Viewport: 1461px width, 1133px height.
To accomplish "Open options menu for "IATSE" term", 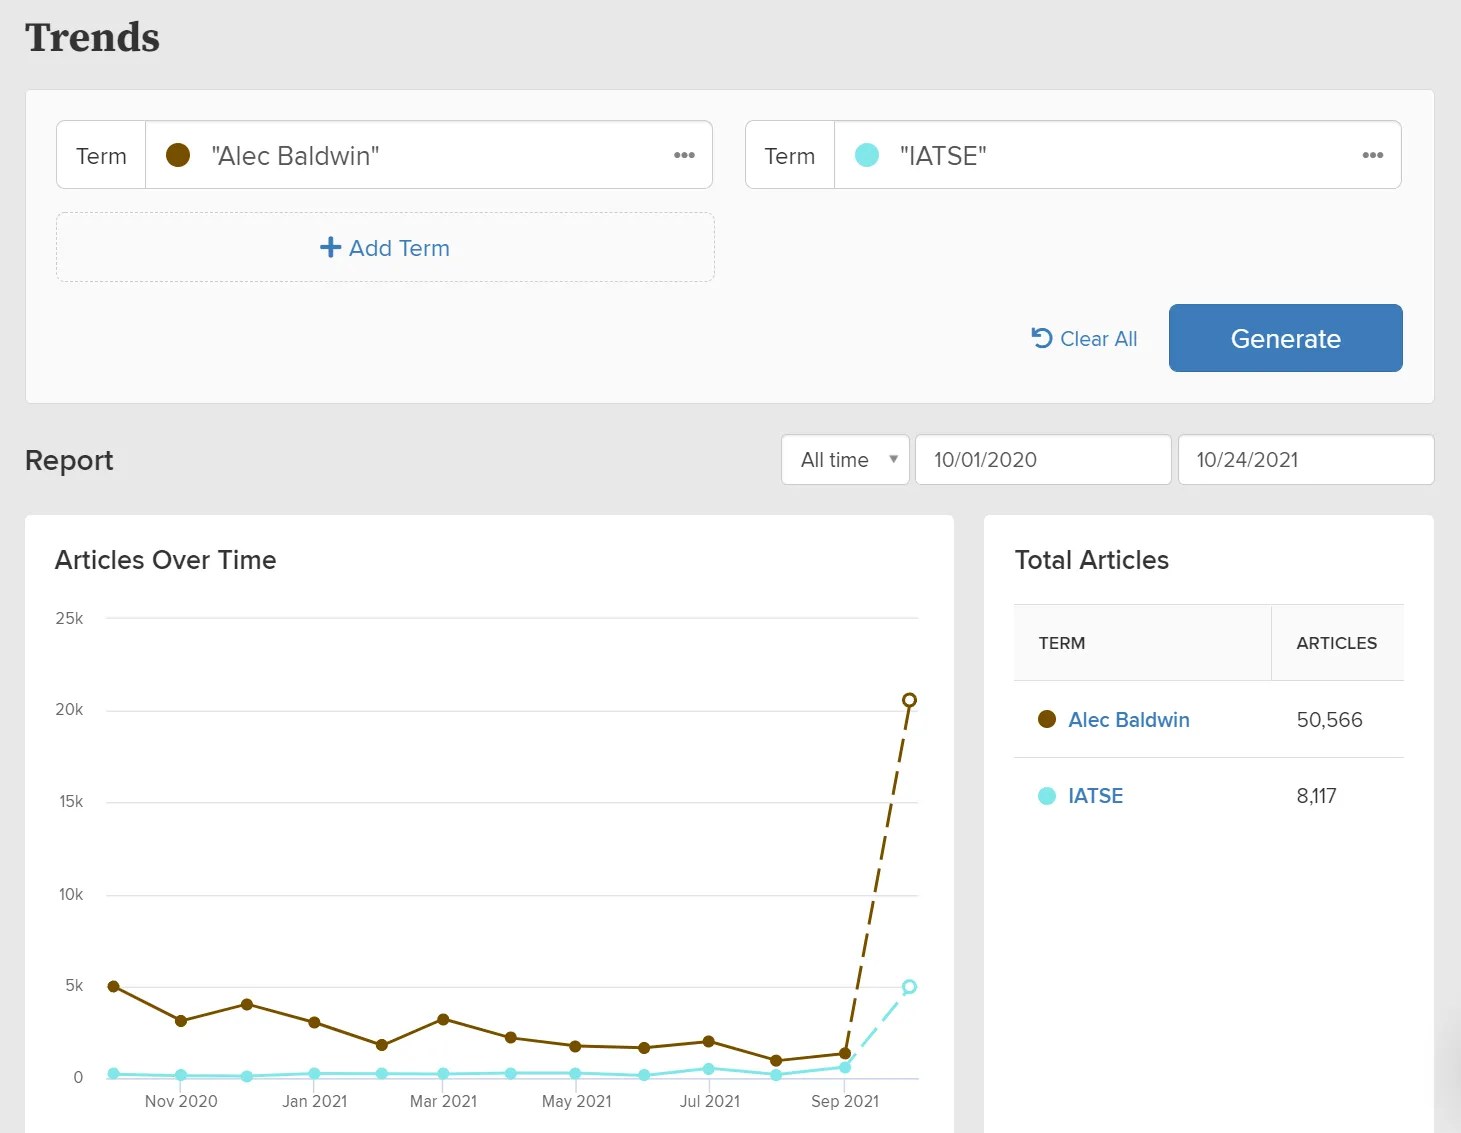I will click(1372, 155).
